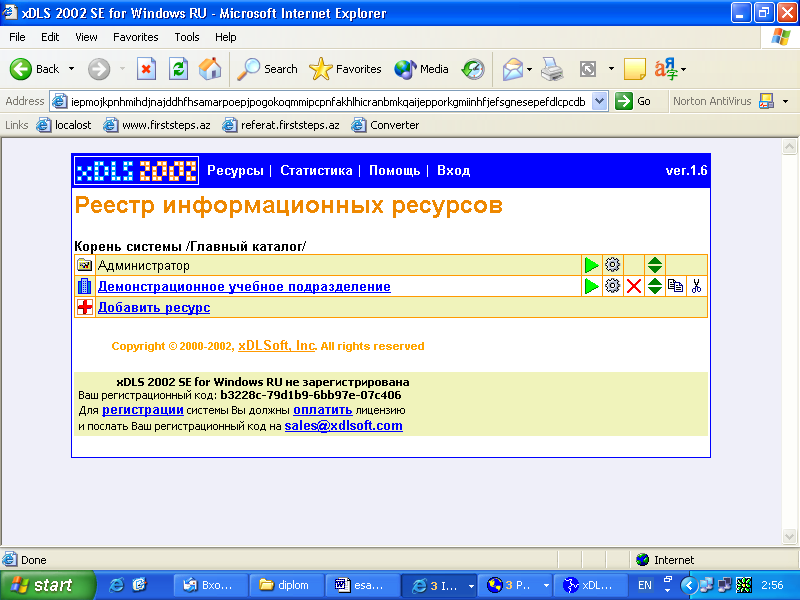Viewport: 800px width, 600px height.
Task: Click Internet Explorer quick launch icon
Action: pyautogui.click(x=116, y=585)
